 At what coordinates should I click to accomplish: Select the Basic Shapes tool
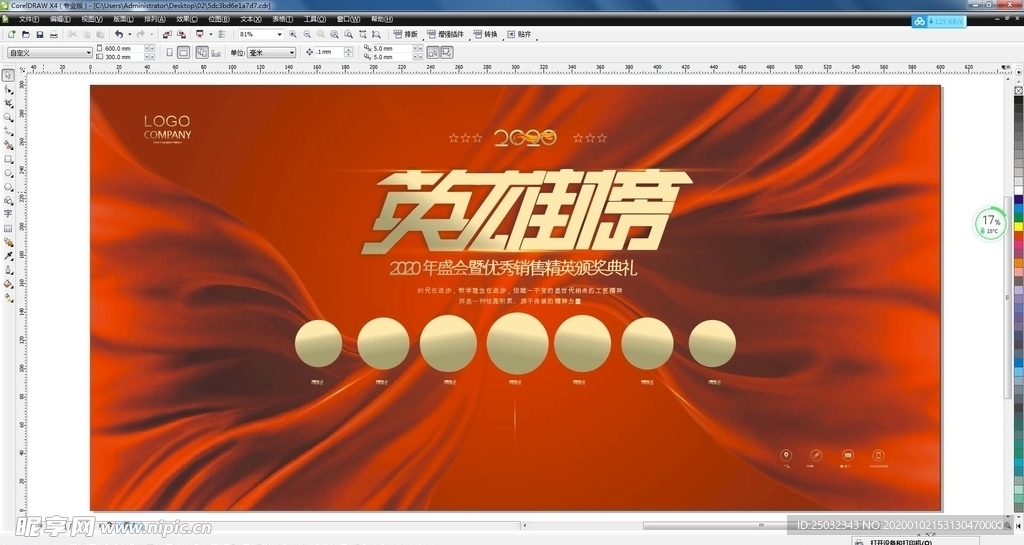(8, 200)
